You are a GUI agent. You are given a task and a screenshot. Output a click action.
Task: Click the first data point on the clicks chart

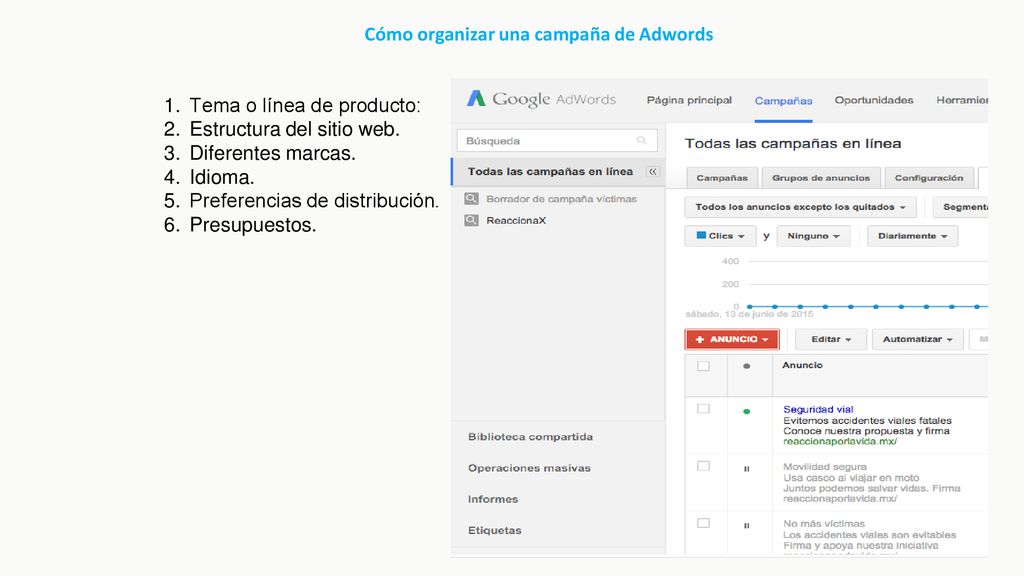point(750,306)
